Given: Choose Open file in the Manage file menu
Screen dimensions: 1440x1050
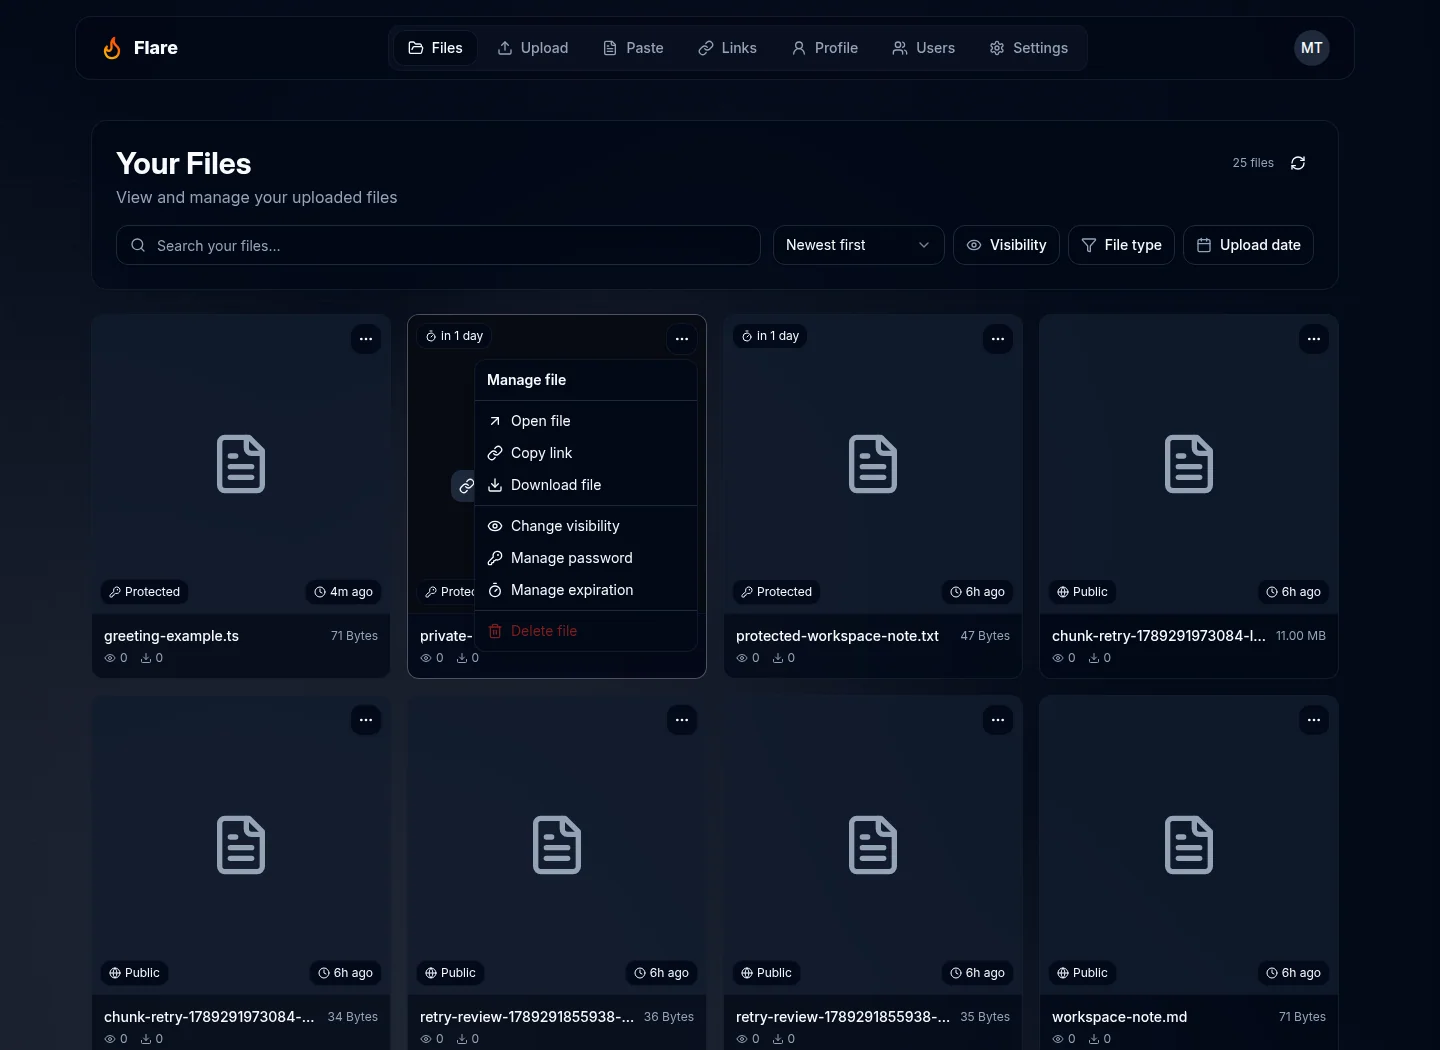Looking at the screenshot, I should [x=586, y=421].
